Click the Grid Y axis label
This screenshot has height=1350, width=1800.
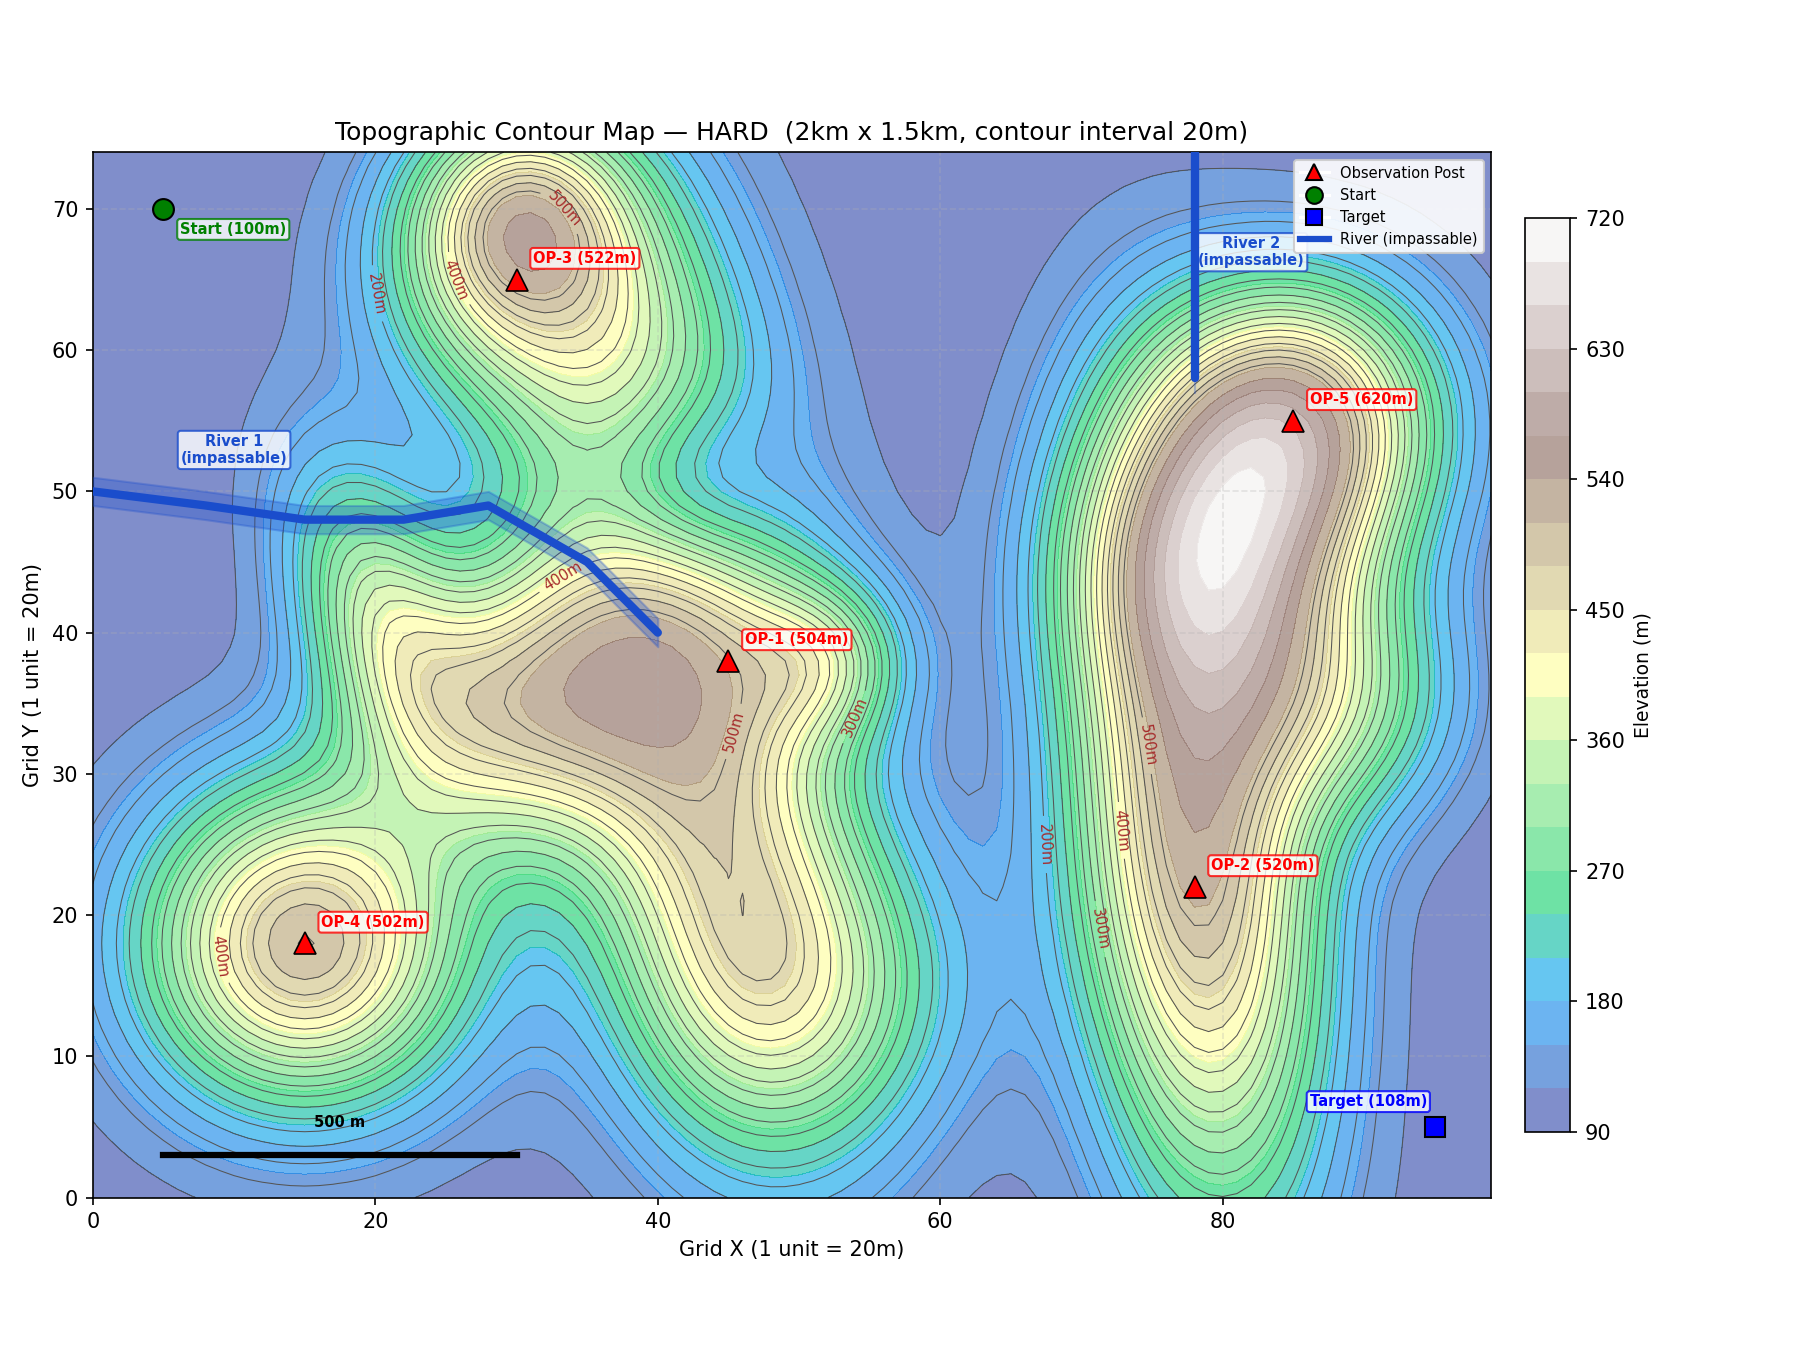coord(31,675)
